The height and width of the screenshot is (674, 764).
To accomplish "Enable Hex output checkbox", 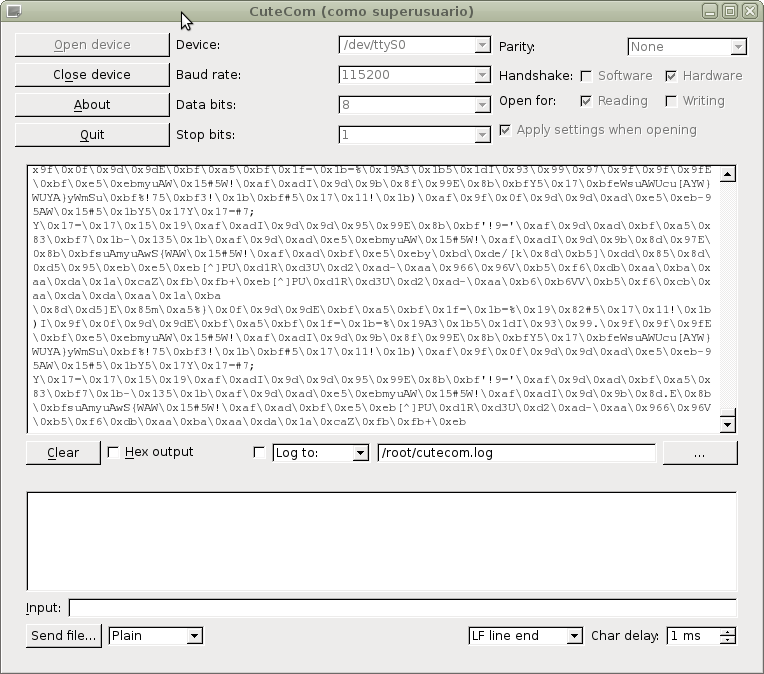I will click(x=113, y=452).
